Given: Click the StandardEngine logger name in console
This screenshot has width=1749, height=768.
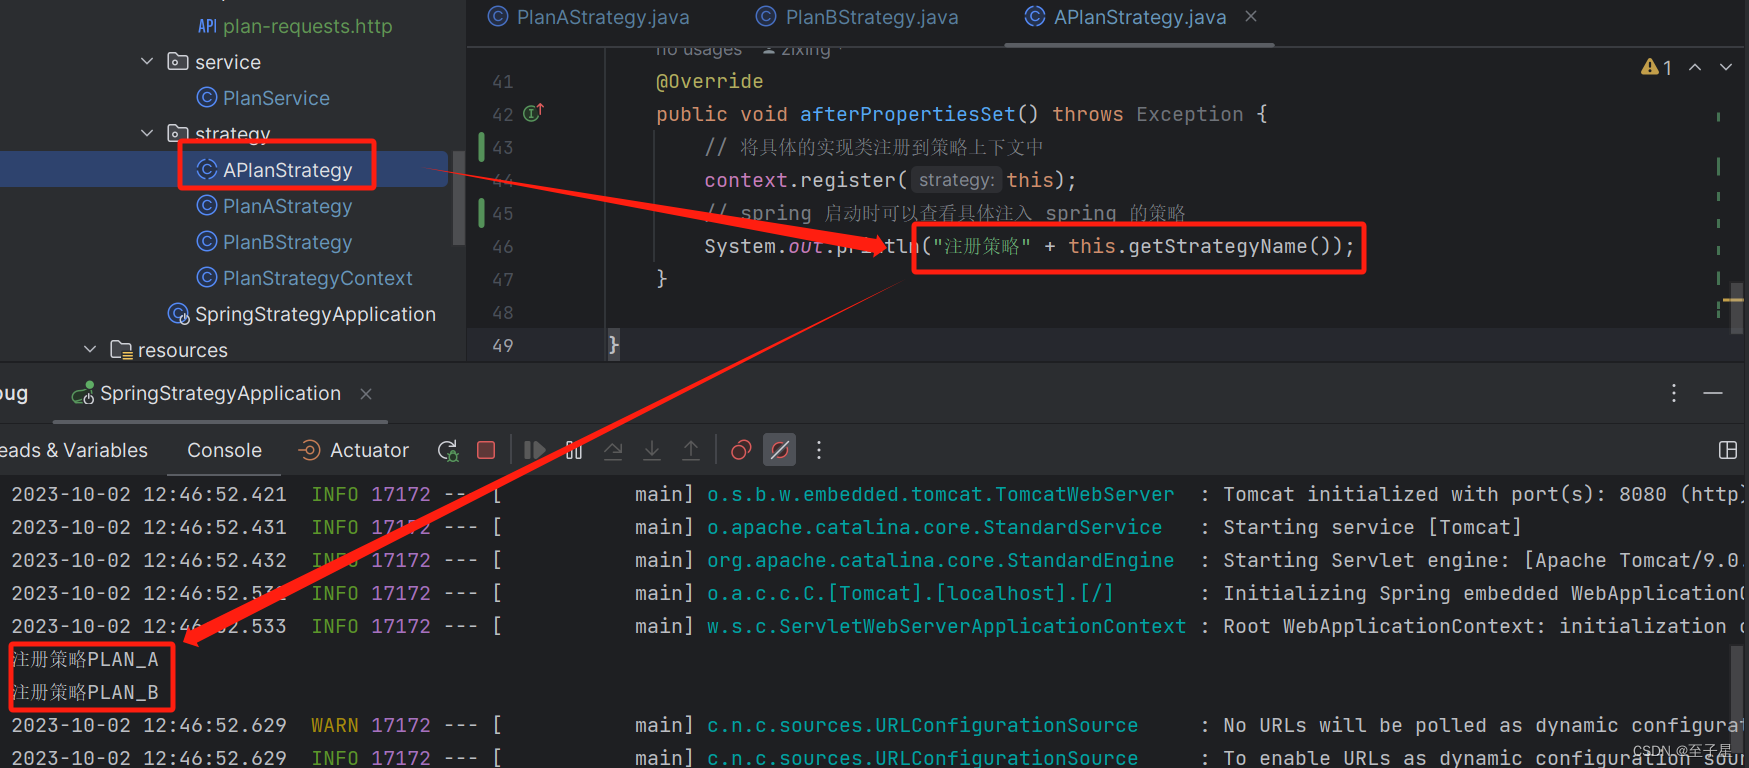Looking at the screenshot, I should 940,560.
